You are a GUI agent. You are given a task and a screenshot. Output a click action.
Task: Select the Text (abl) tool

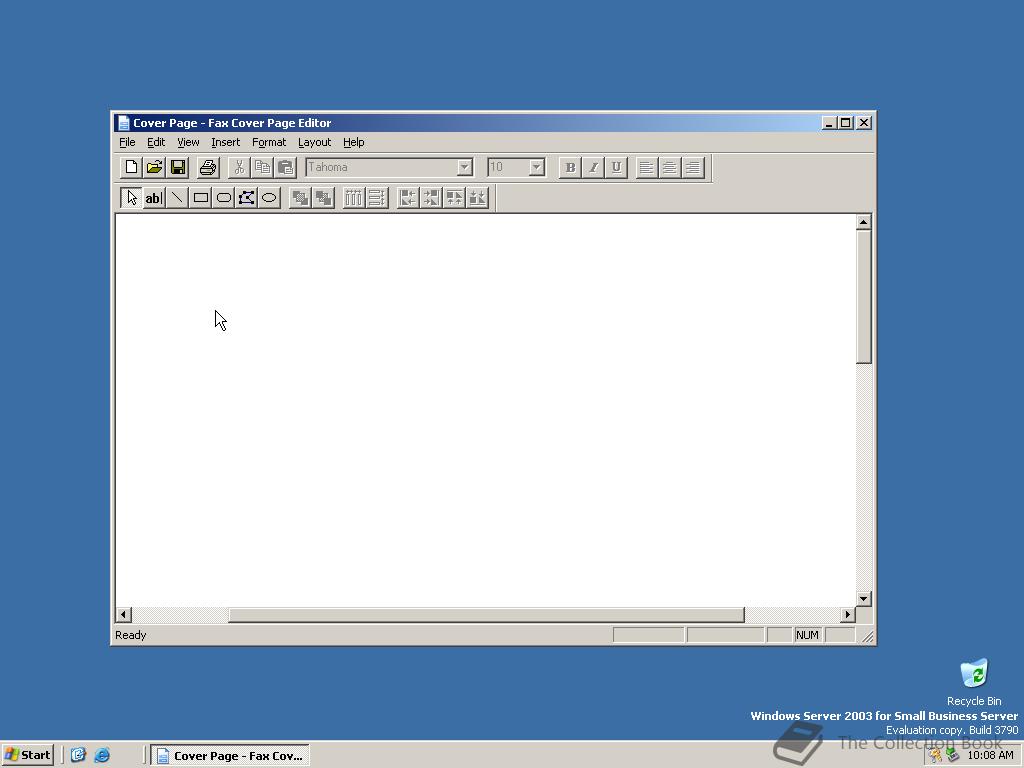click(154, 198)
